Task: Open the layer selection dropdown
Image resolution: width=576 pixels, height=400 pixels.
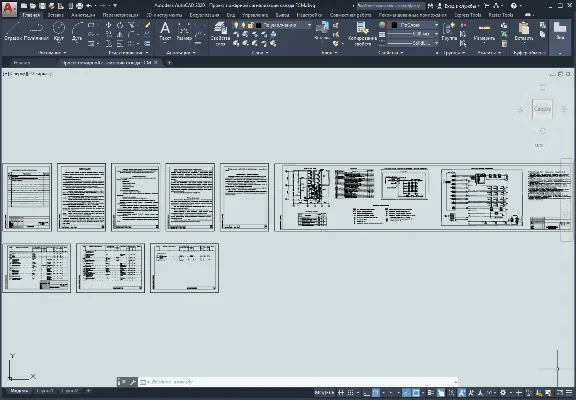Action: pyautogui.click(x=284, y=25)
